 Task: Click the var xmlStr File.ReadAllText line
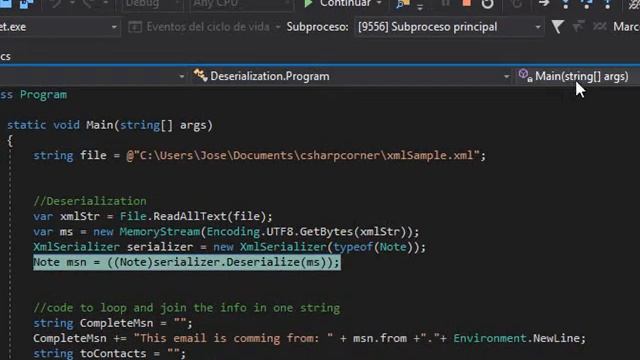[x=153, y=216]
